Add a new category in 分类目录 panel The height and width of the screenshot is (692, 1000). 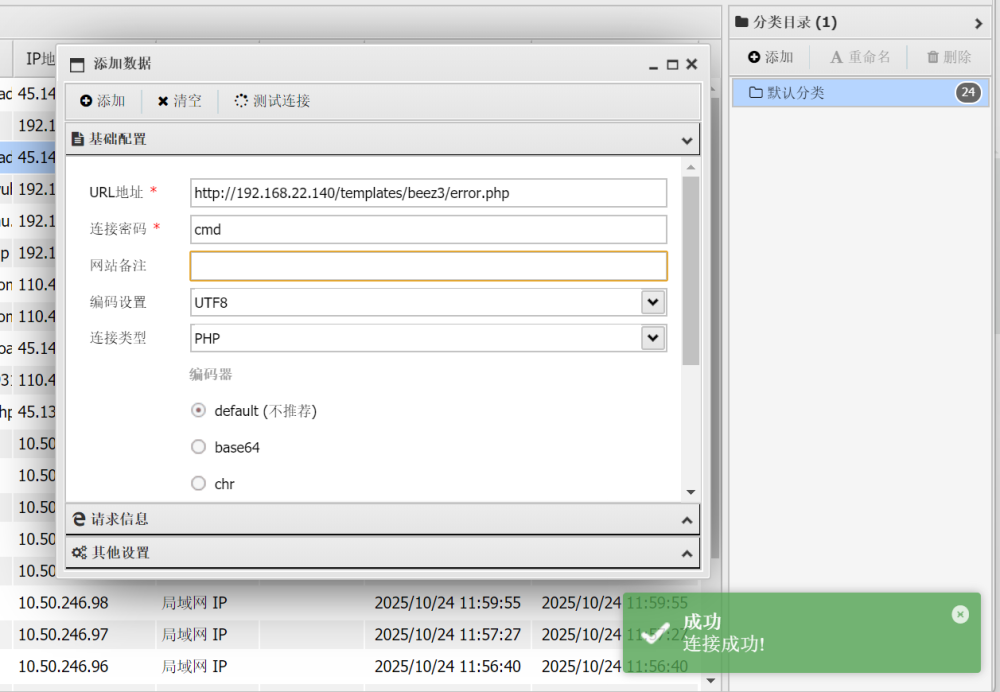click(770, 57)
